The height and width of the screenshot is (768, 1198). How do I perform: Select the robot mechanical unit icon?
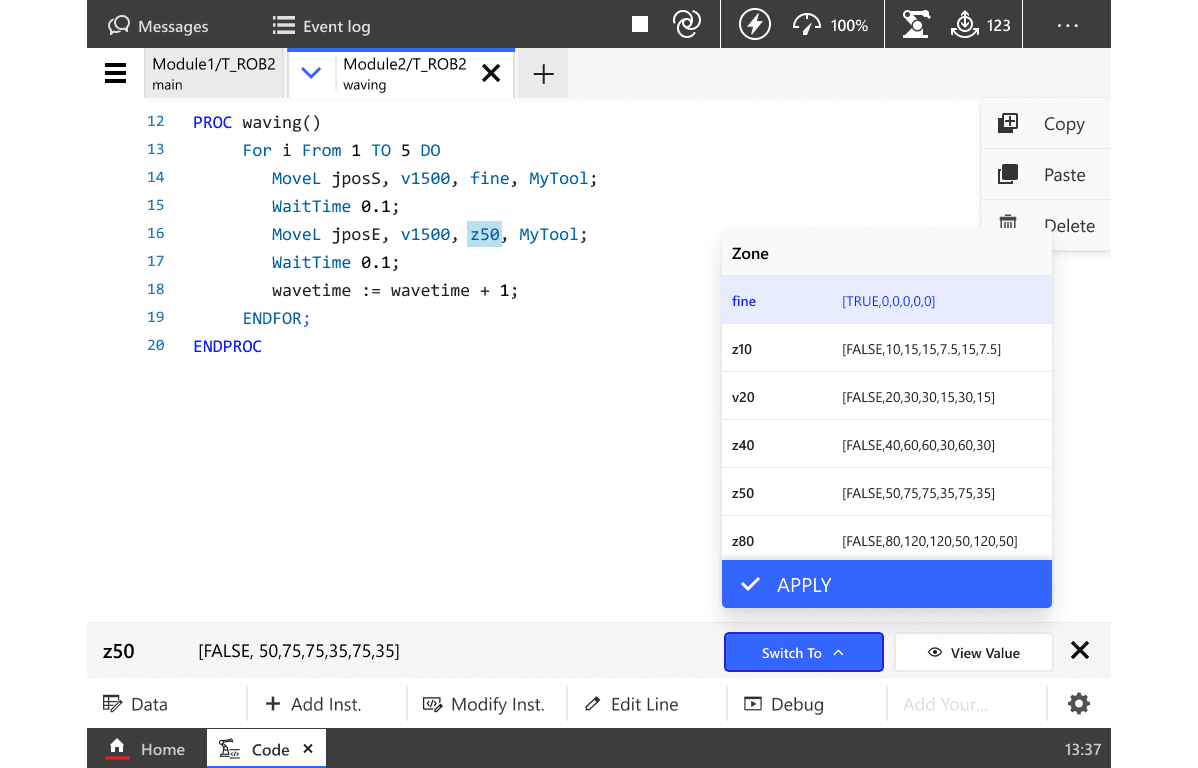tap(915, 24)
